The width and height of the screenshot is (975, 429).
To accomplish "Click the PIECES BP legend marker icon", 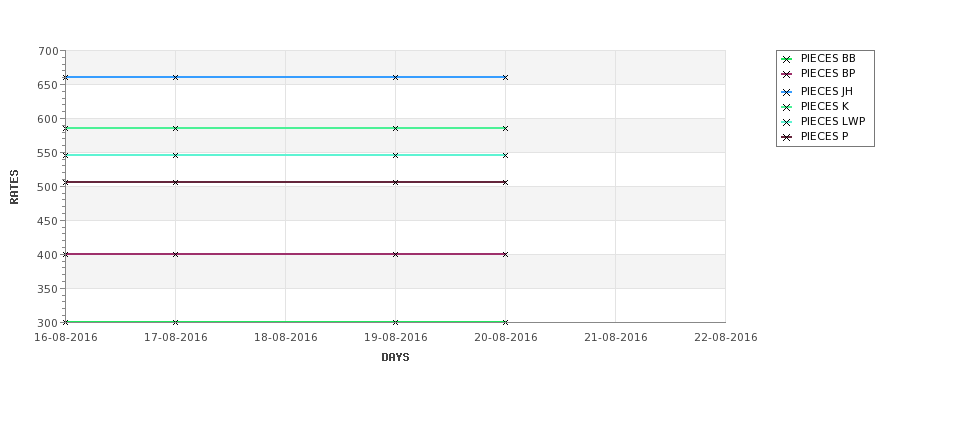I will (x=787, y=74).
